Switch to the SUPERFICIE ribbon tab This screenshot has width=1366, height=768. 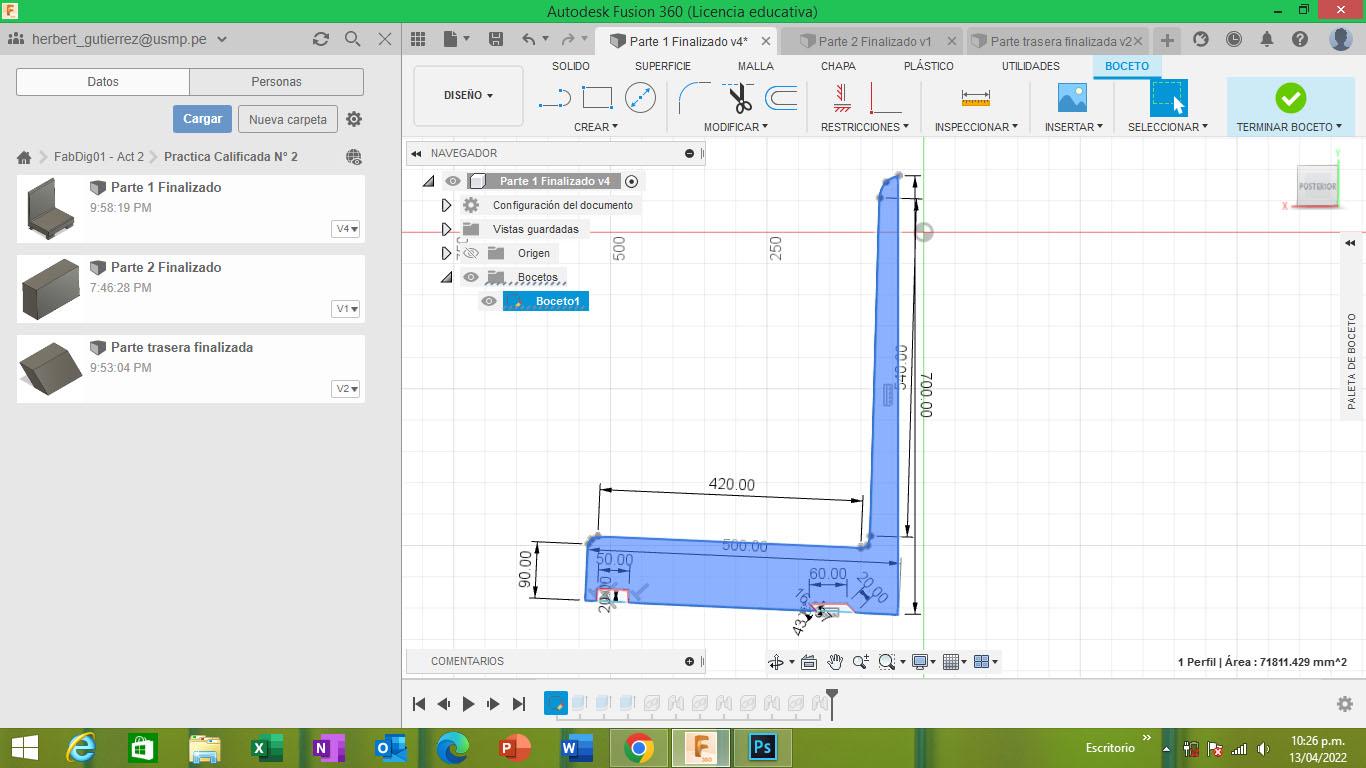[x=662, y=66]
